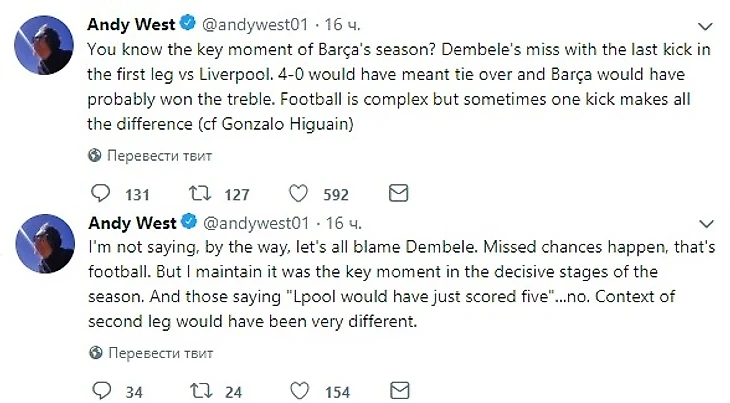Like the second tweet with 154 likes
The height and width of the screenshot is (403, 730).
297,391
